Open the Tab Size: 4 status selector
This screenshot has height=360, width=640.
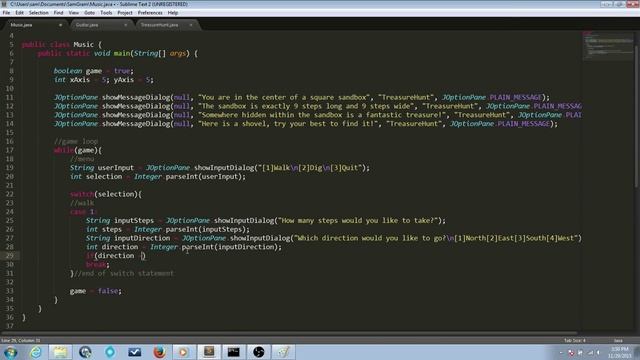click(x=575, y=340)
